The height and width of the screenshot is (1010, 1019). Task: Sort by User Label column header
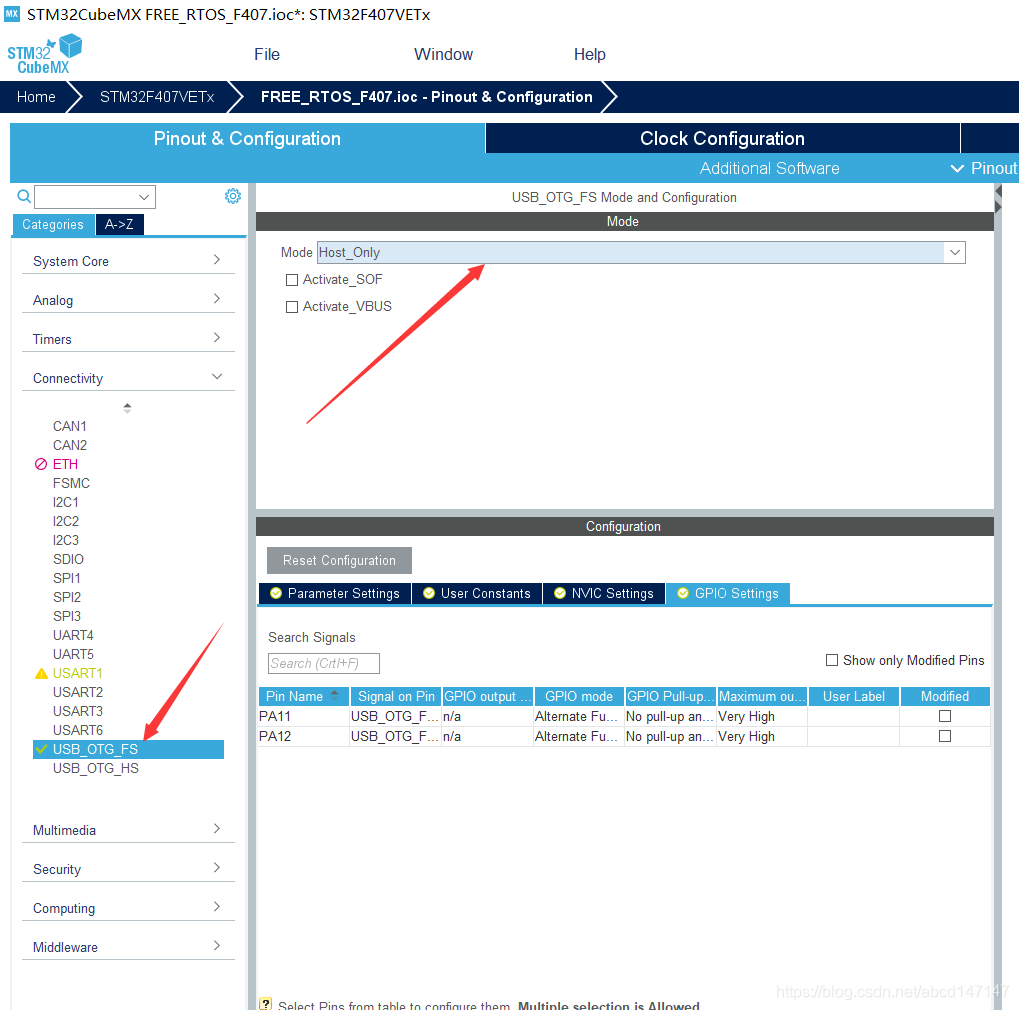pos(854,696)
